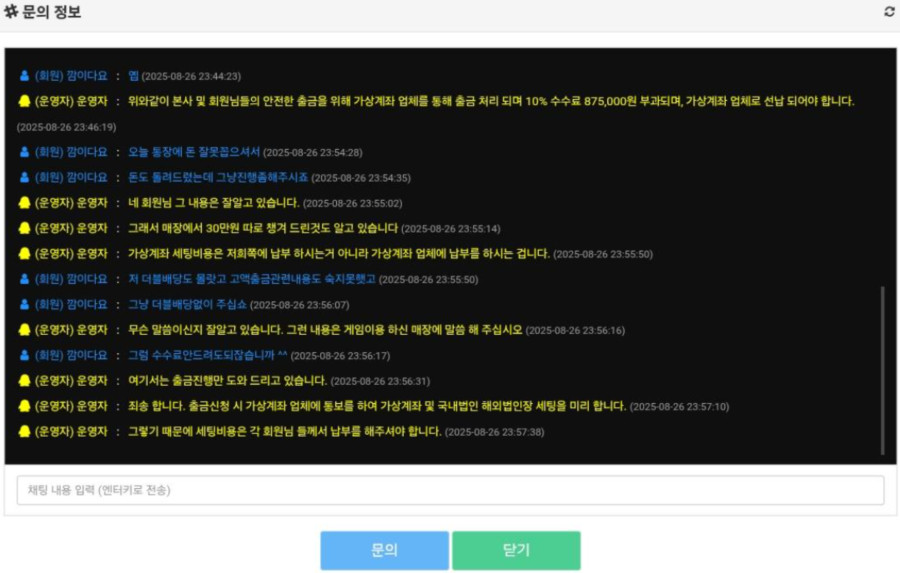
Task: Click the refresh icon at top right
Action: click(x=889, y=11)
